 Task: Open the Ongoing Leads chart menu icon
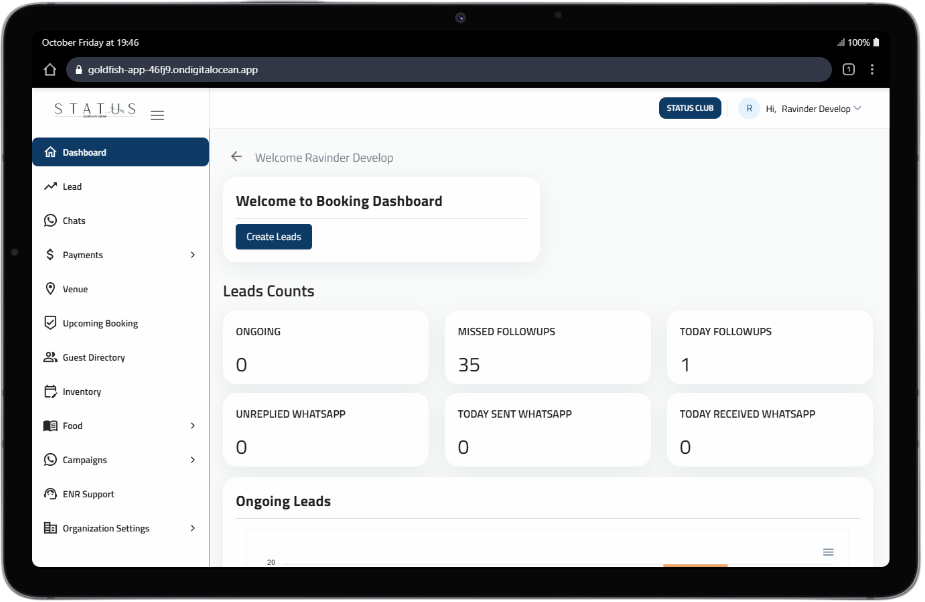click(828, 551)
